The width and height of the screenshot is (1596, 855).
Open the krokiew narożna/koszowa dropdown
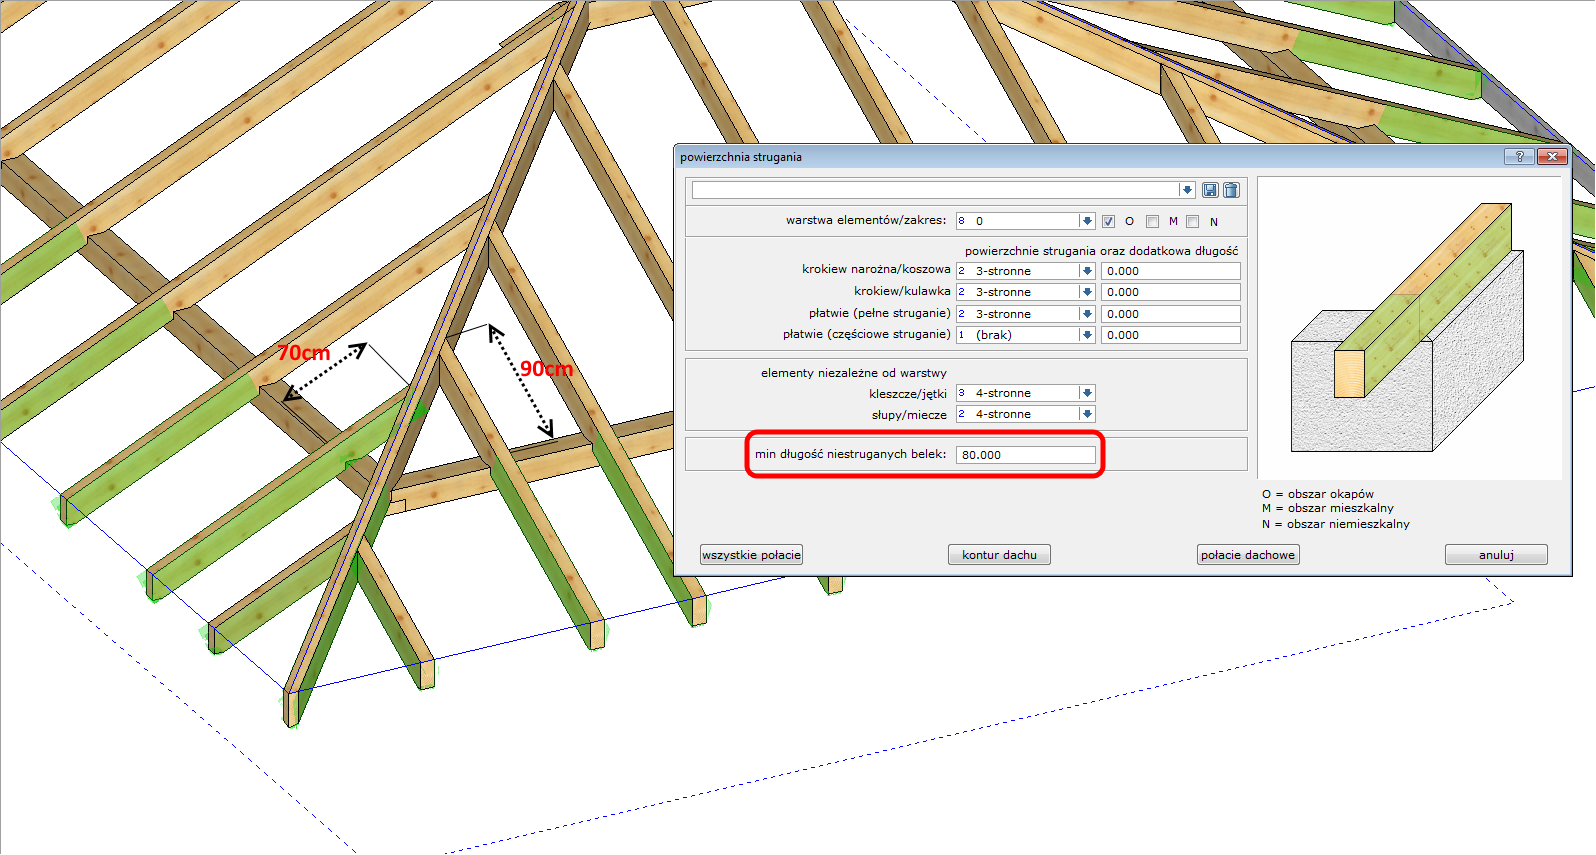1087,271
